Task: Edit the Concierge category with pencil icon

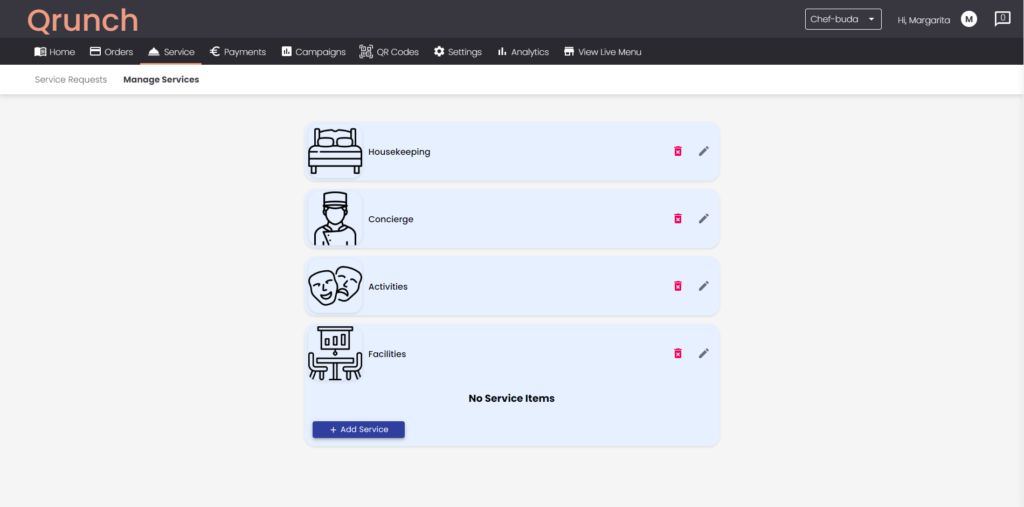Action: (703, 218)
